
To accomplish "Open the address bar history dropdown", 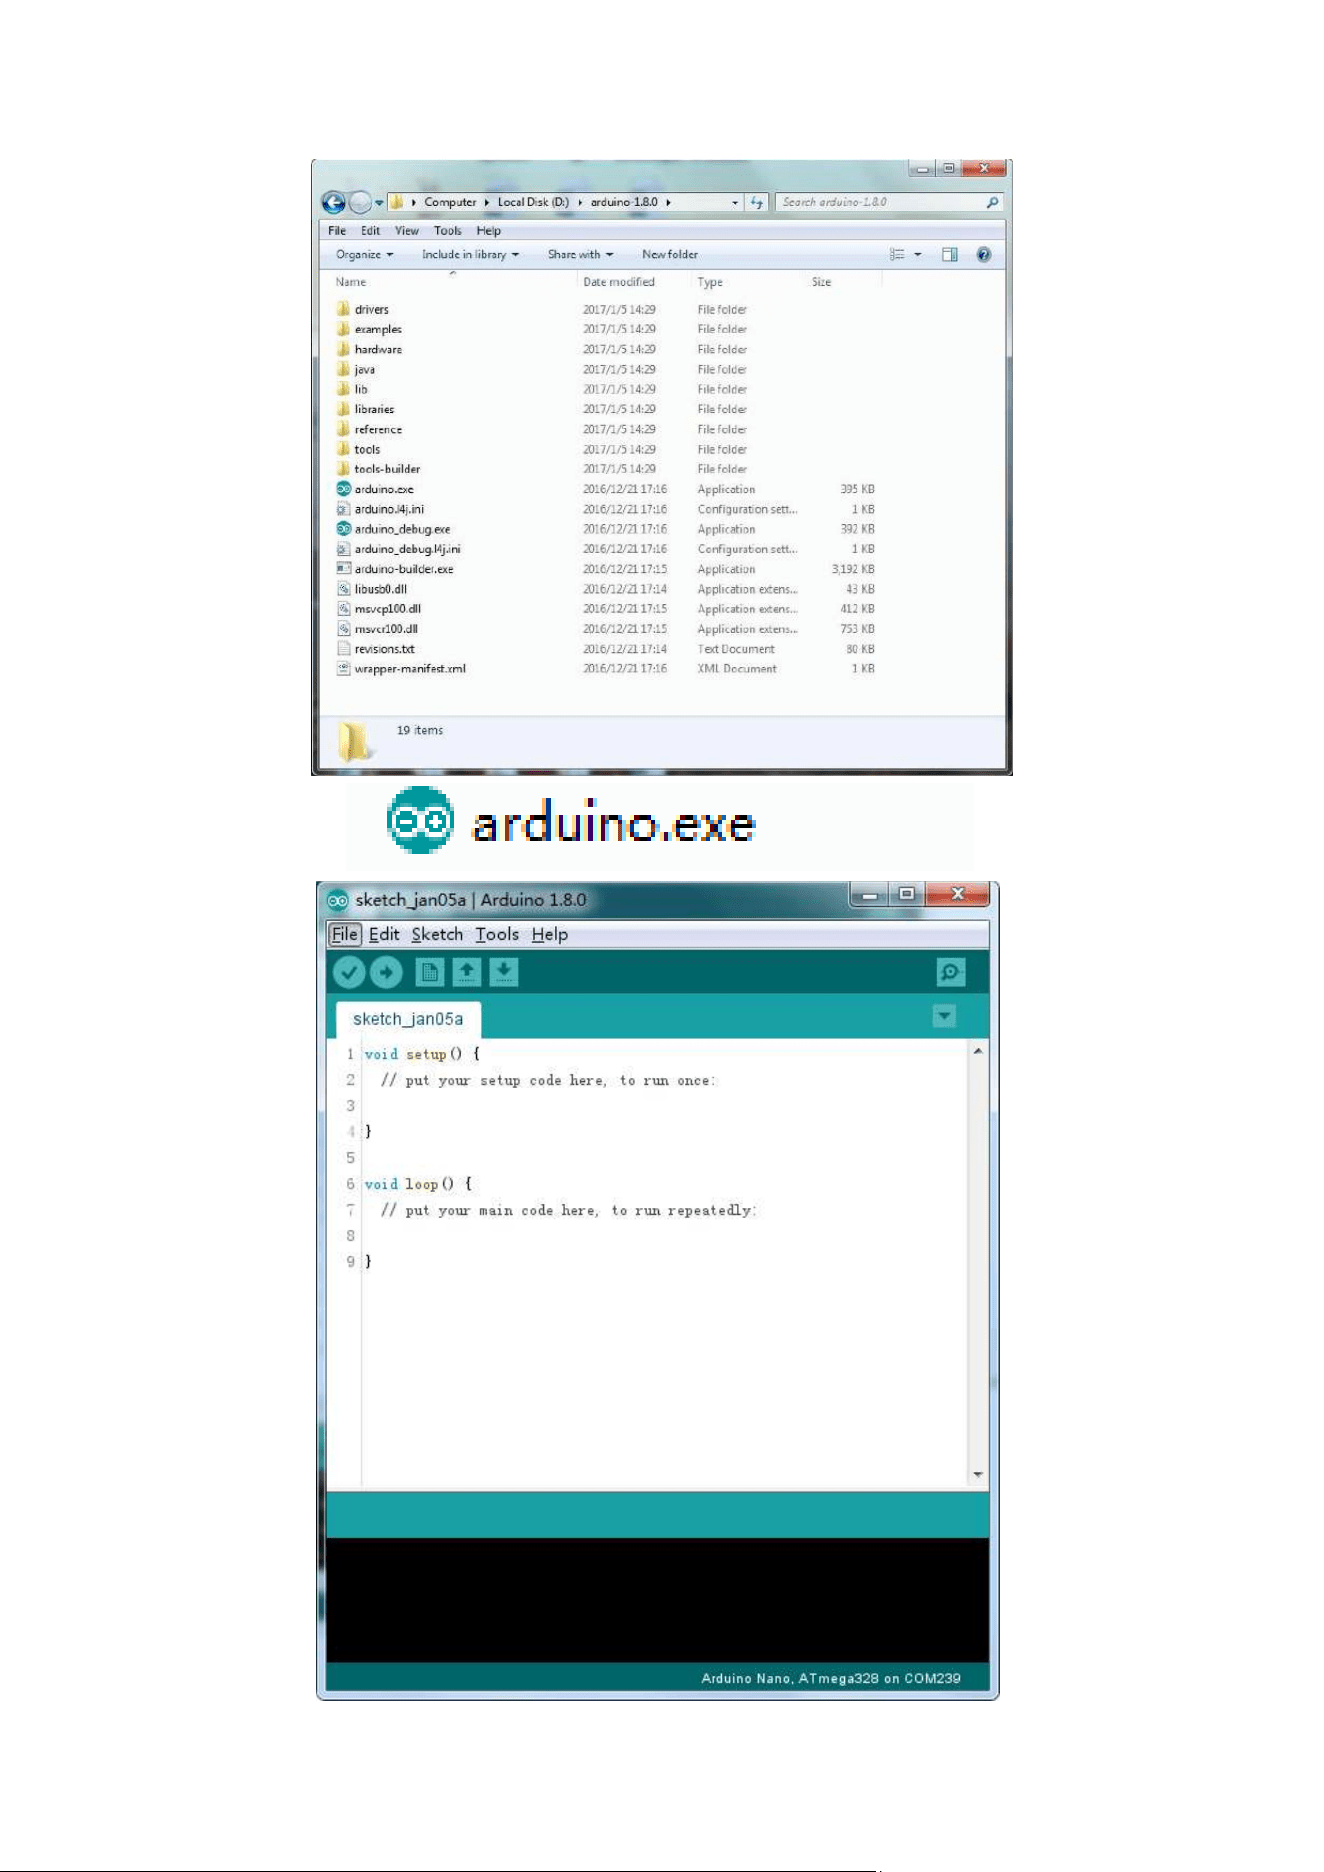I will 735,202.
